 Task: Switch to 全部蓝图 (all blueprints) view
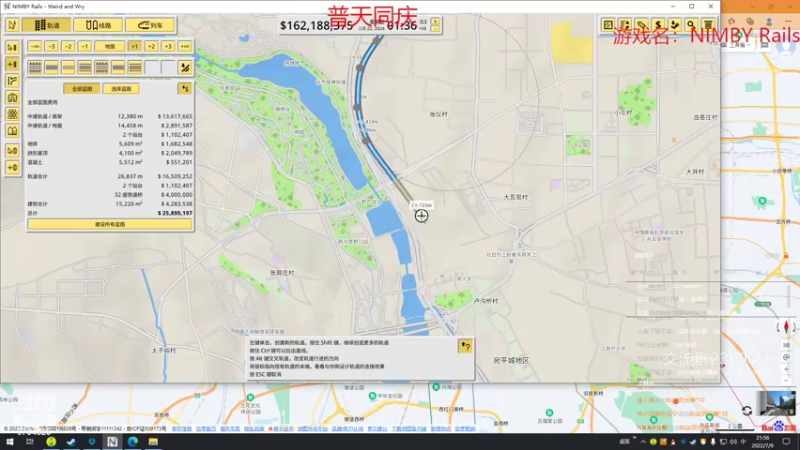click(82, 89)
